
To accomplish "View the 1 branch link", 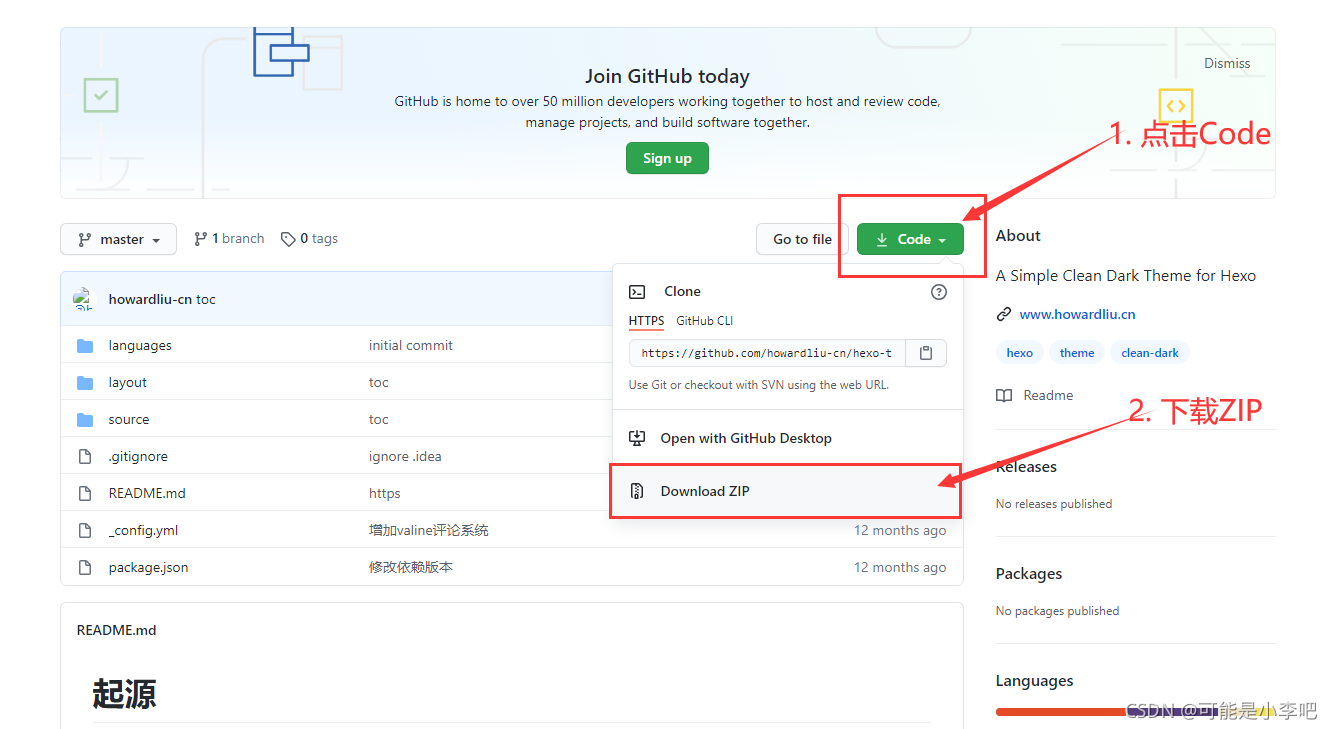I will click(229, 238).
